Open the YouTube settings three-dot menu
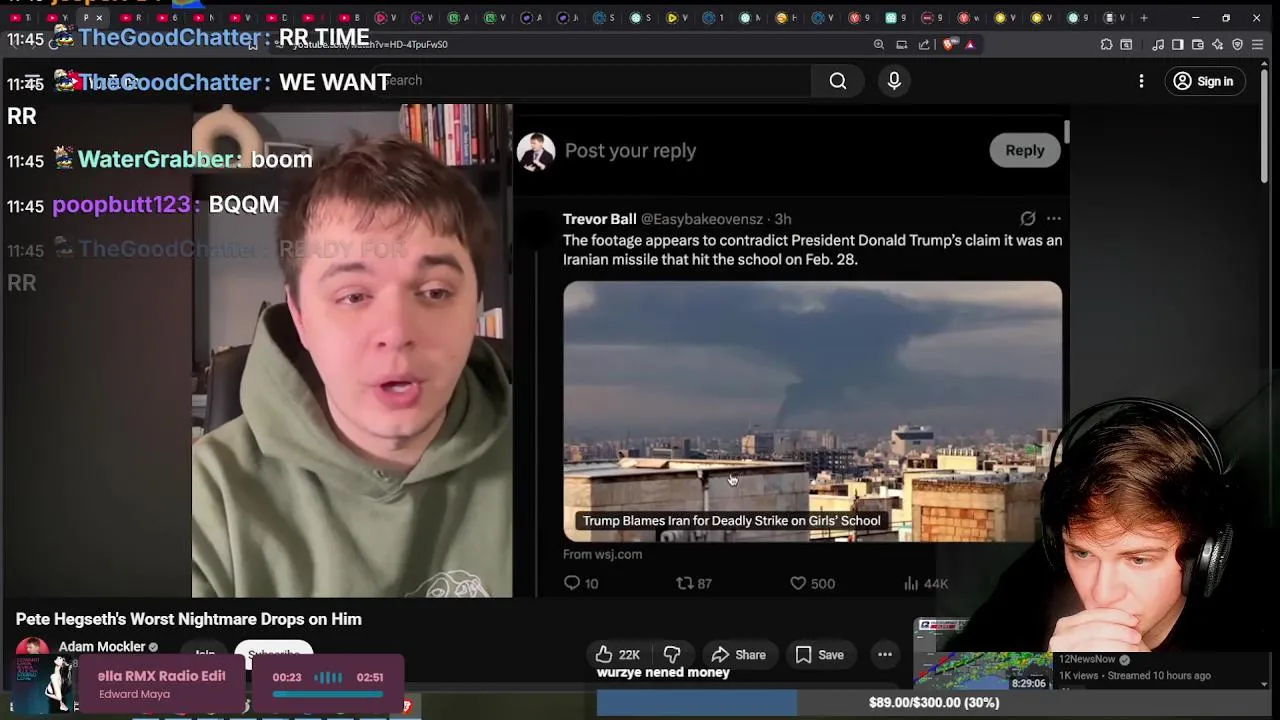The width and height of the screenshot is (1280, 720). (1141, 81)
